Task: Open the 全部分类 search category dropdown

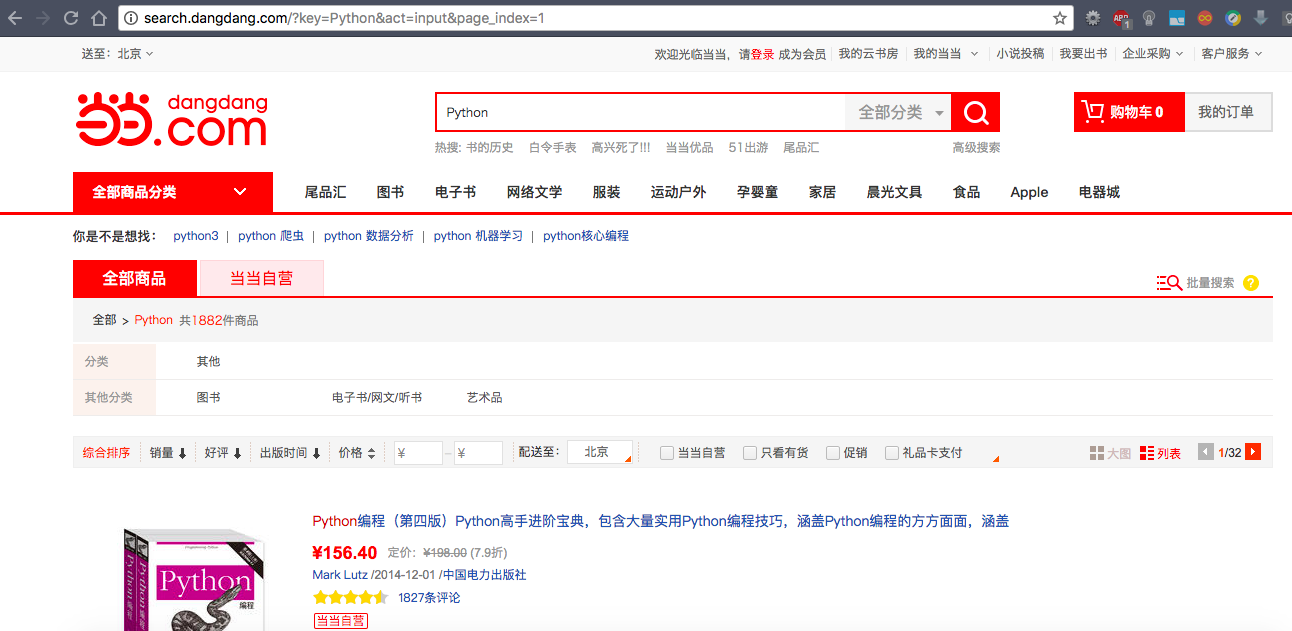Action: (899, 112)
